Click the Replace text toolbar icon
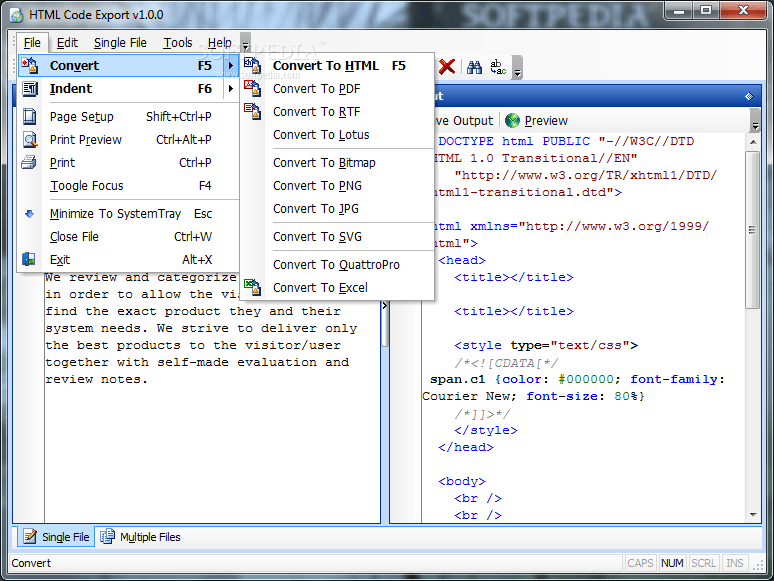The image size is (774, 581). pyautogui.click(x=498, y=67)
